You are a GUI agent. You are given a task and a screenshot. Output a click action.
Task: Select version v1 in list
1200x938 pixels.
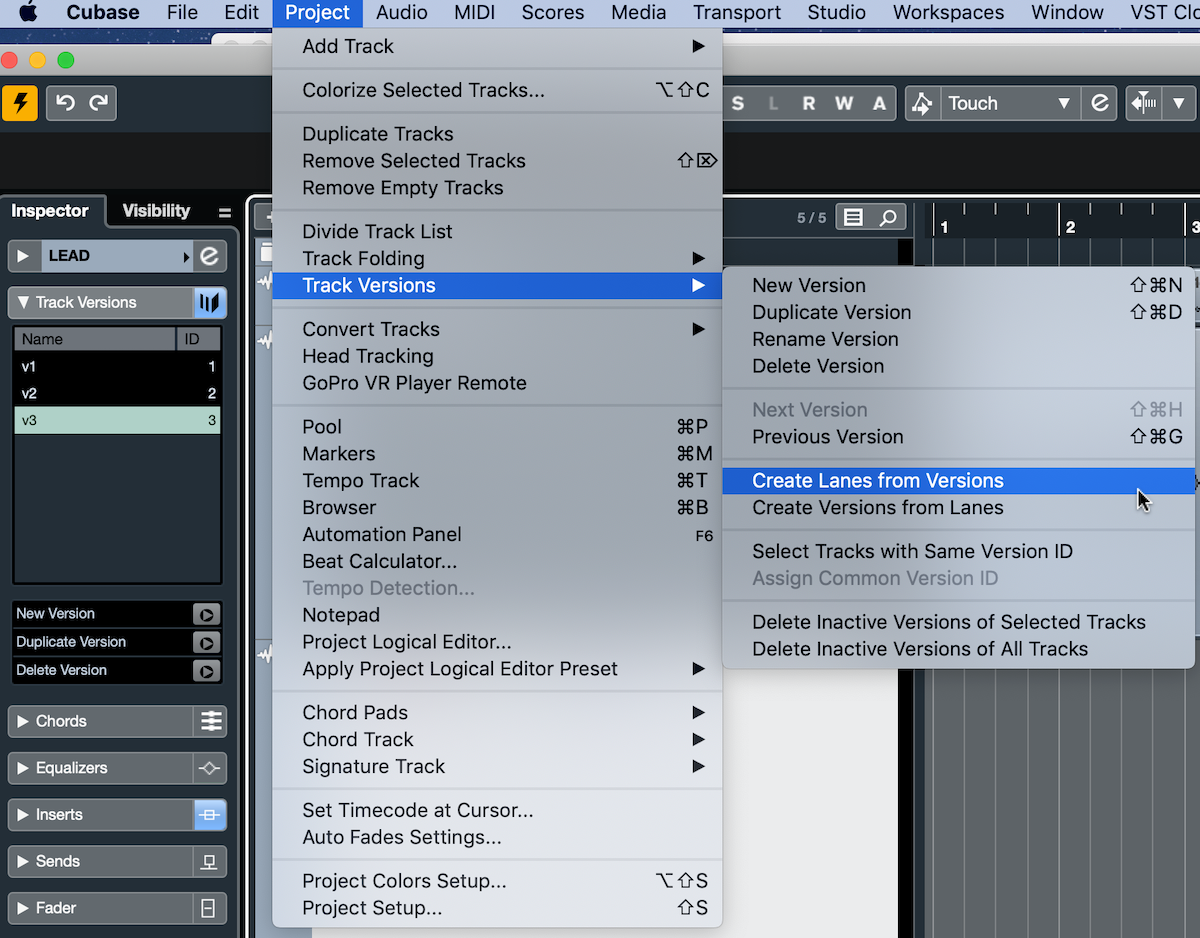click(x=117, y=367)
